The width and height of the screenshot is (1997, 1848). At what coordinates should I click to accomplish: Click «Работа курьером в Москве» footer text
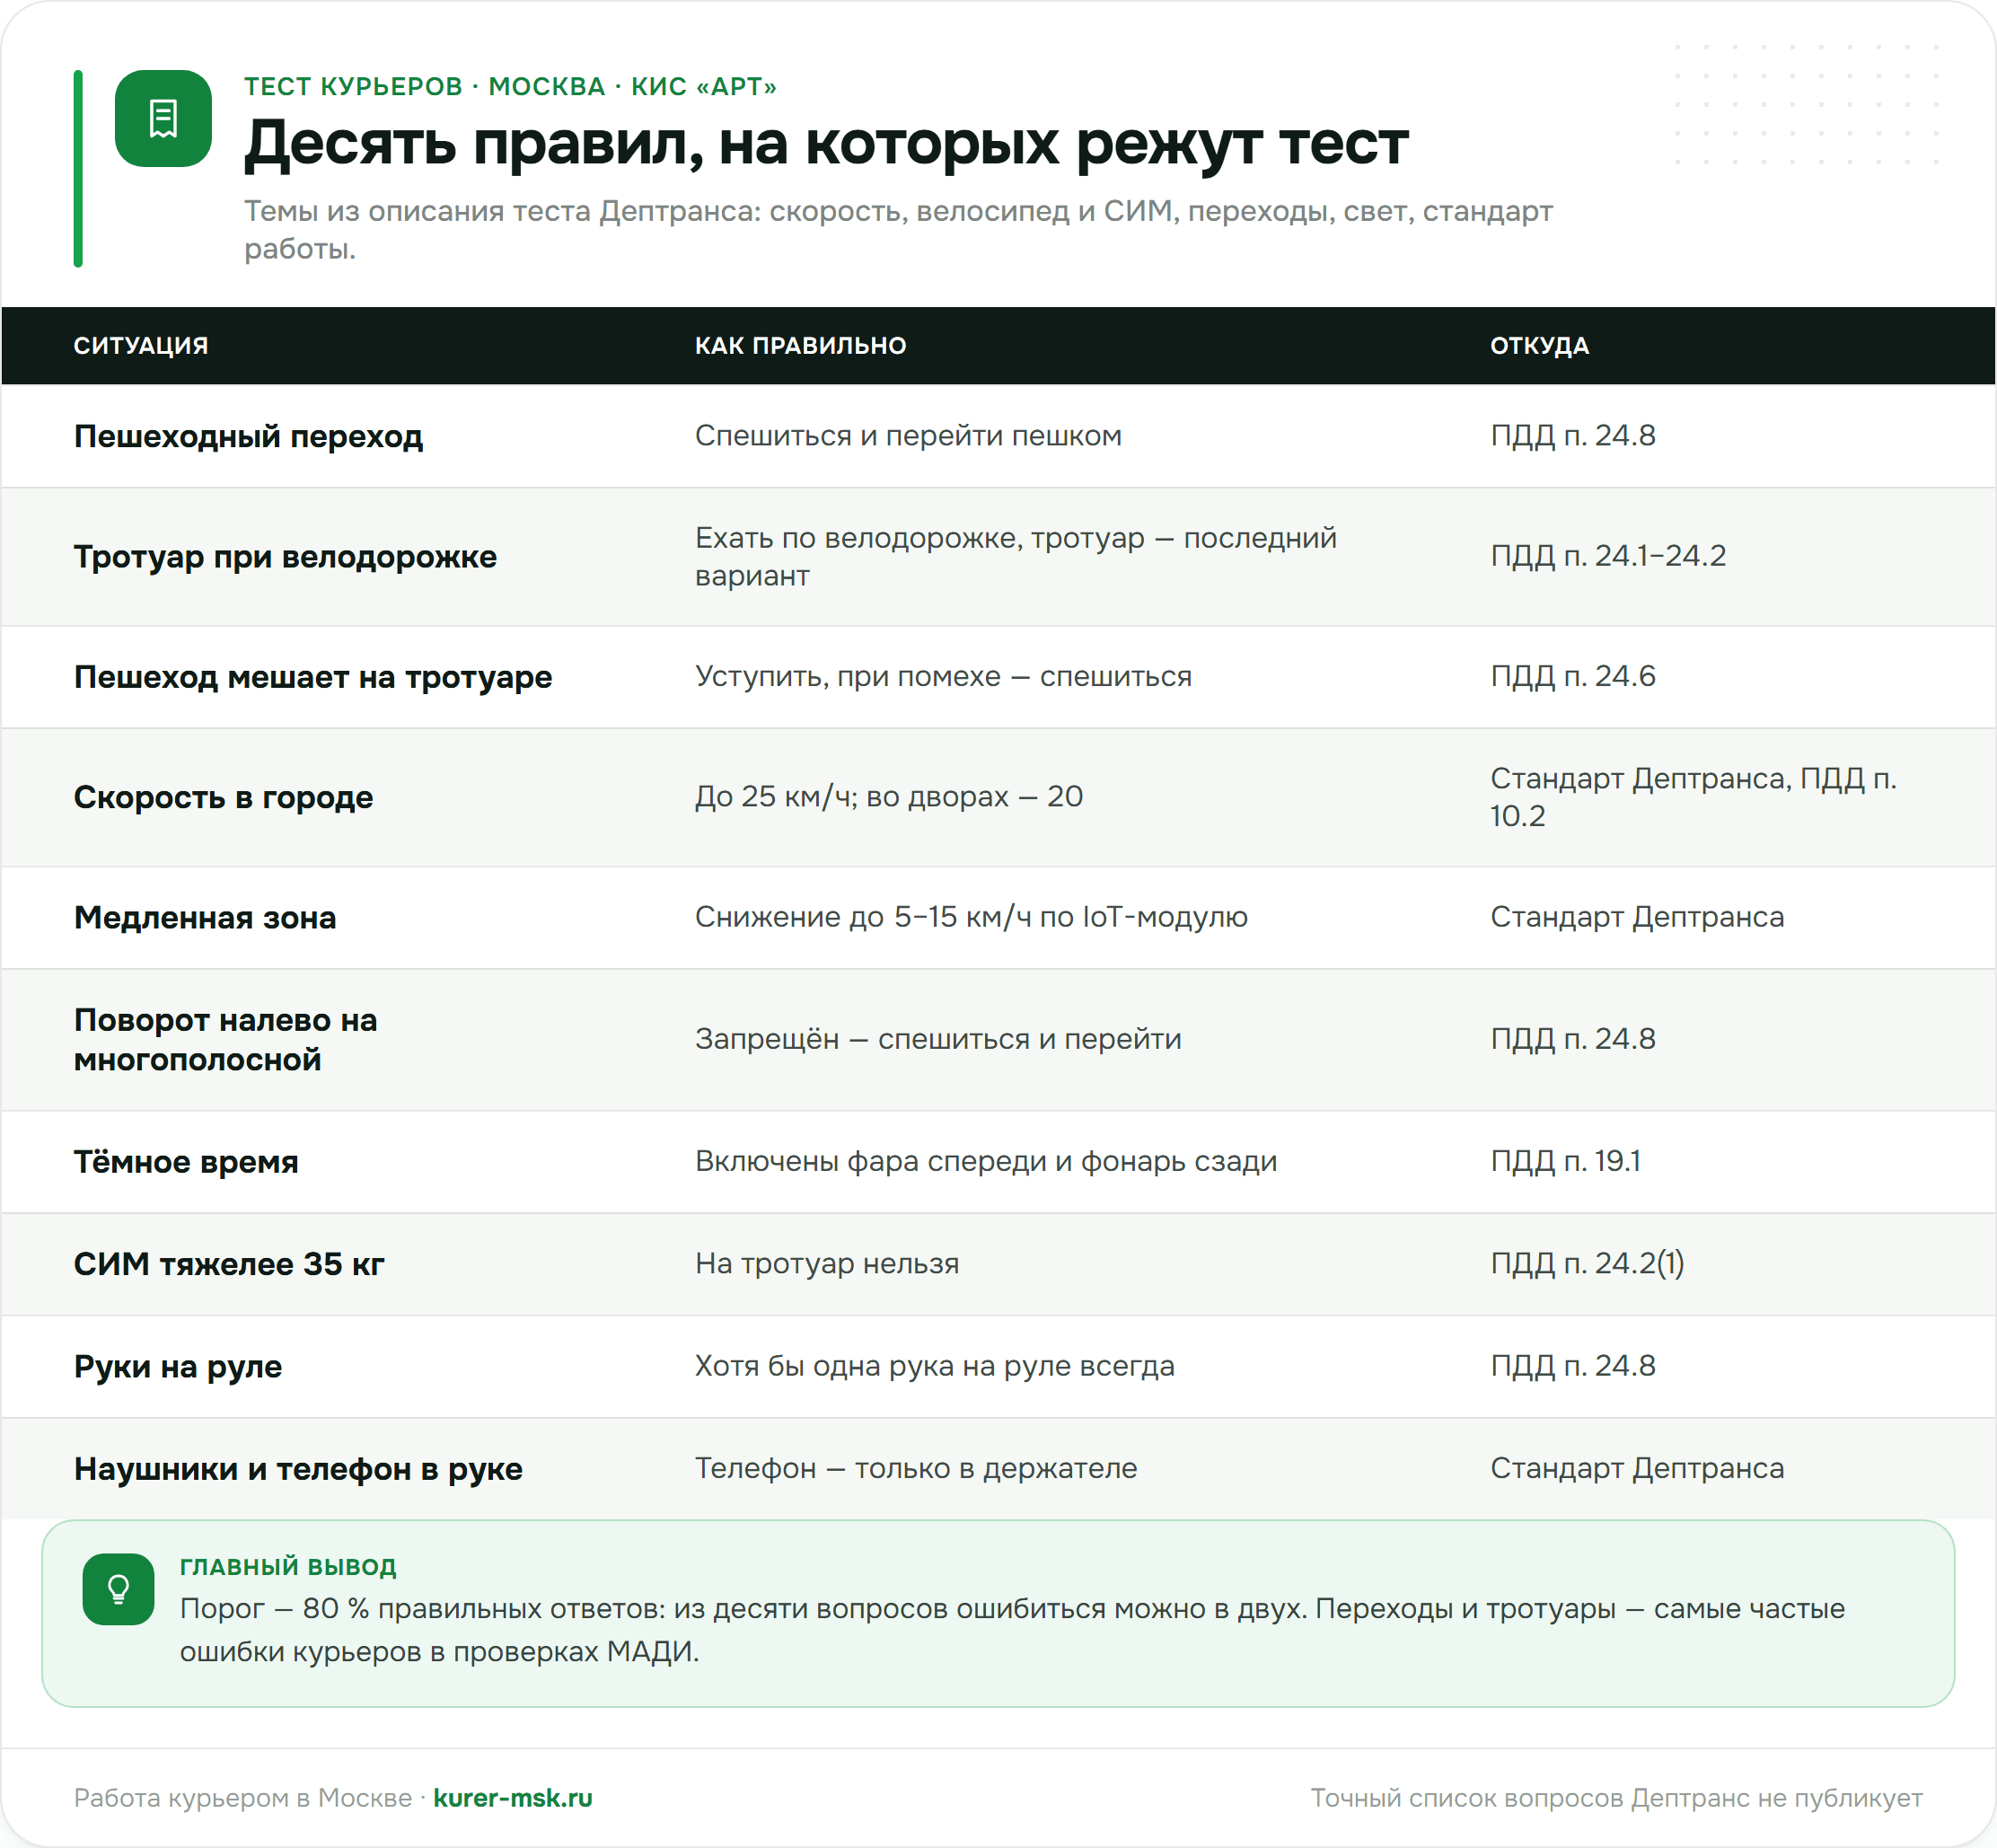(x=243, y=1798)
